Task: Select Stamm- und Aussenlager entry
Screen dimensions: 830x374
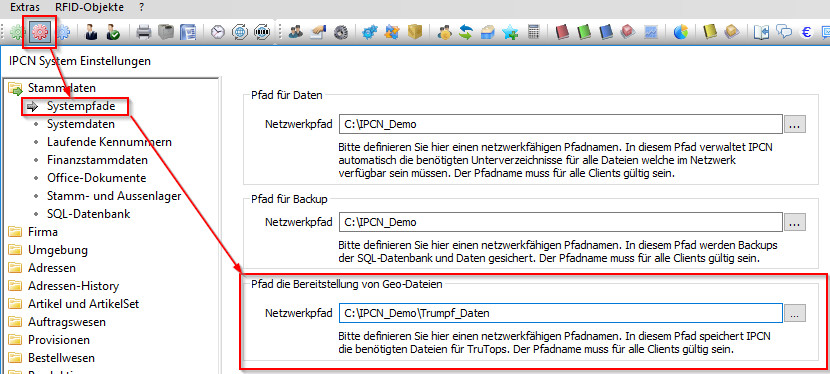Action: coord(114,196)
